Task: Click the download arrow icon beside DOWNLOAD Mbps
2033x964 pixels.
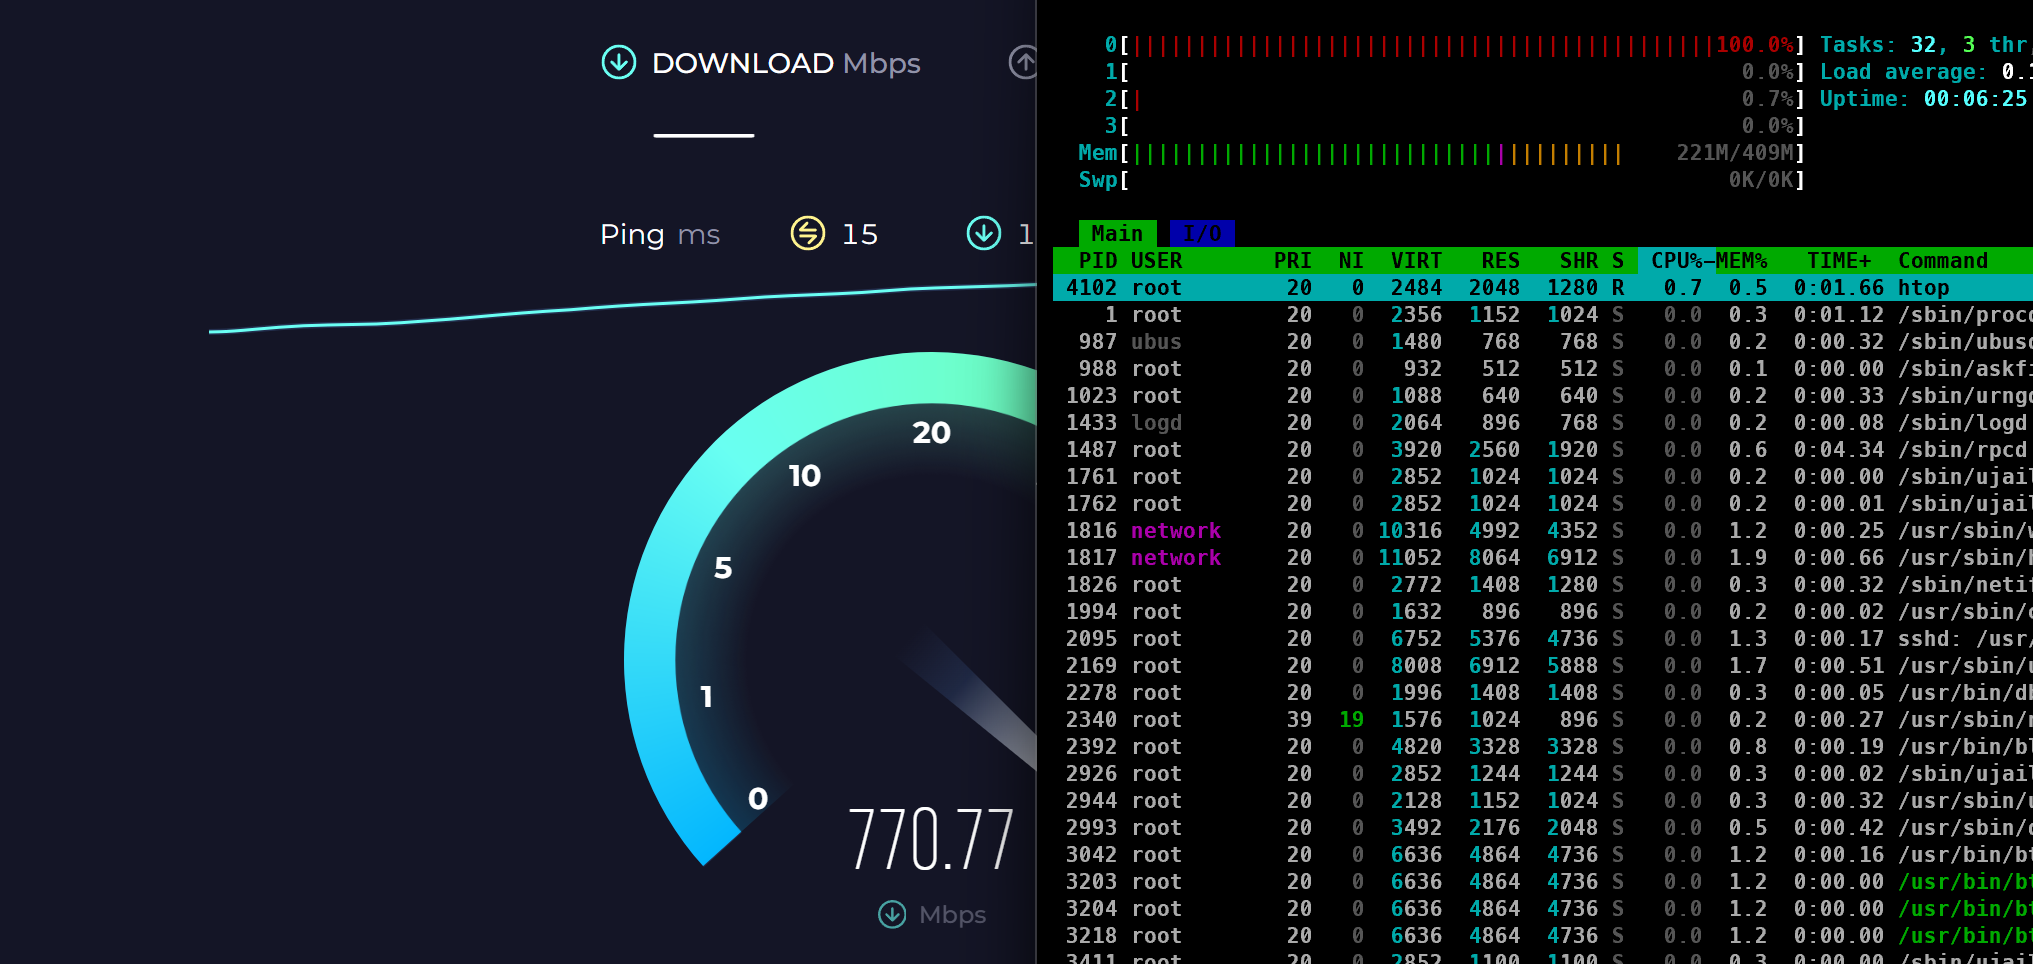Action: pyautogui.click(x=618, y=62)
